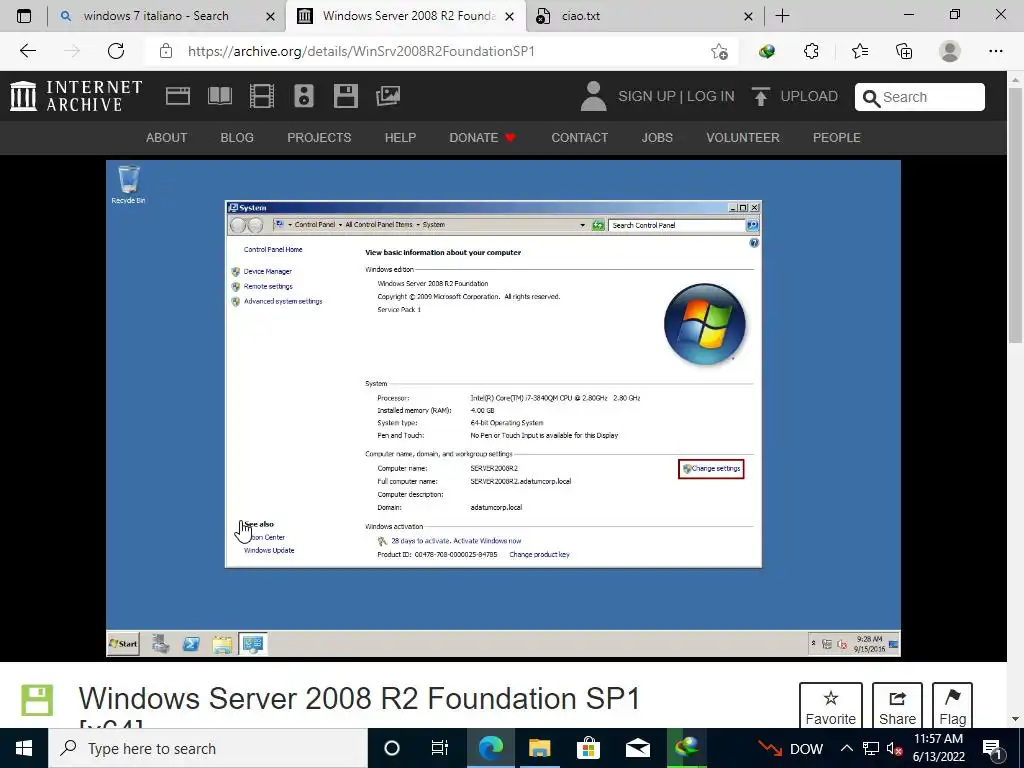View site information lock icon
1024x768 pixels.
coord(166,51)
